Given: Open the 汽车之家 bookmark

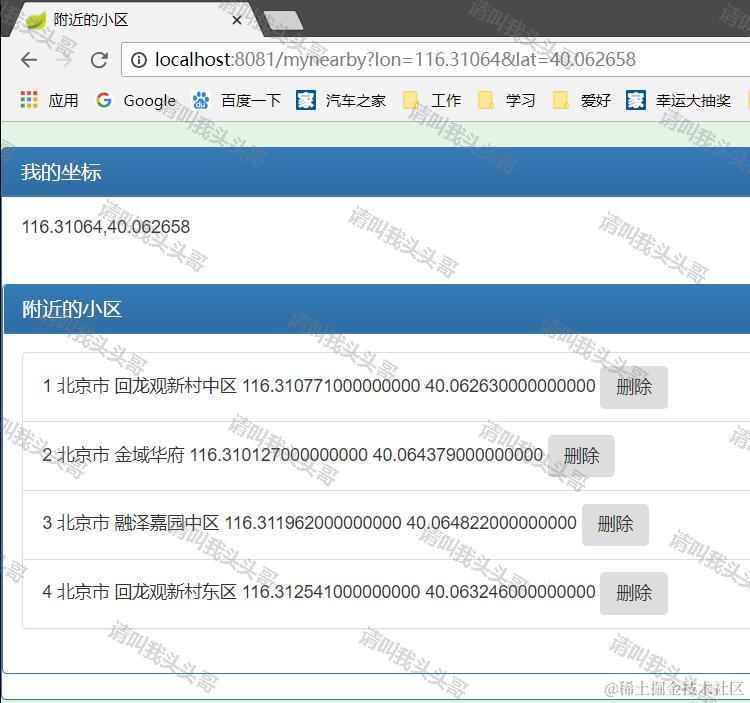Looking at the screenshot, I should coord(341,100).
